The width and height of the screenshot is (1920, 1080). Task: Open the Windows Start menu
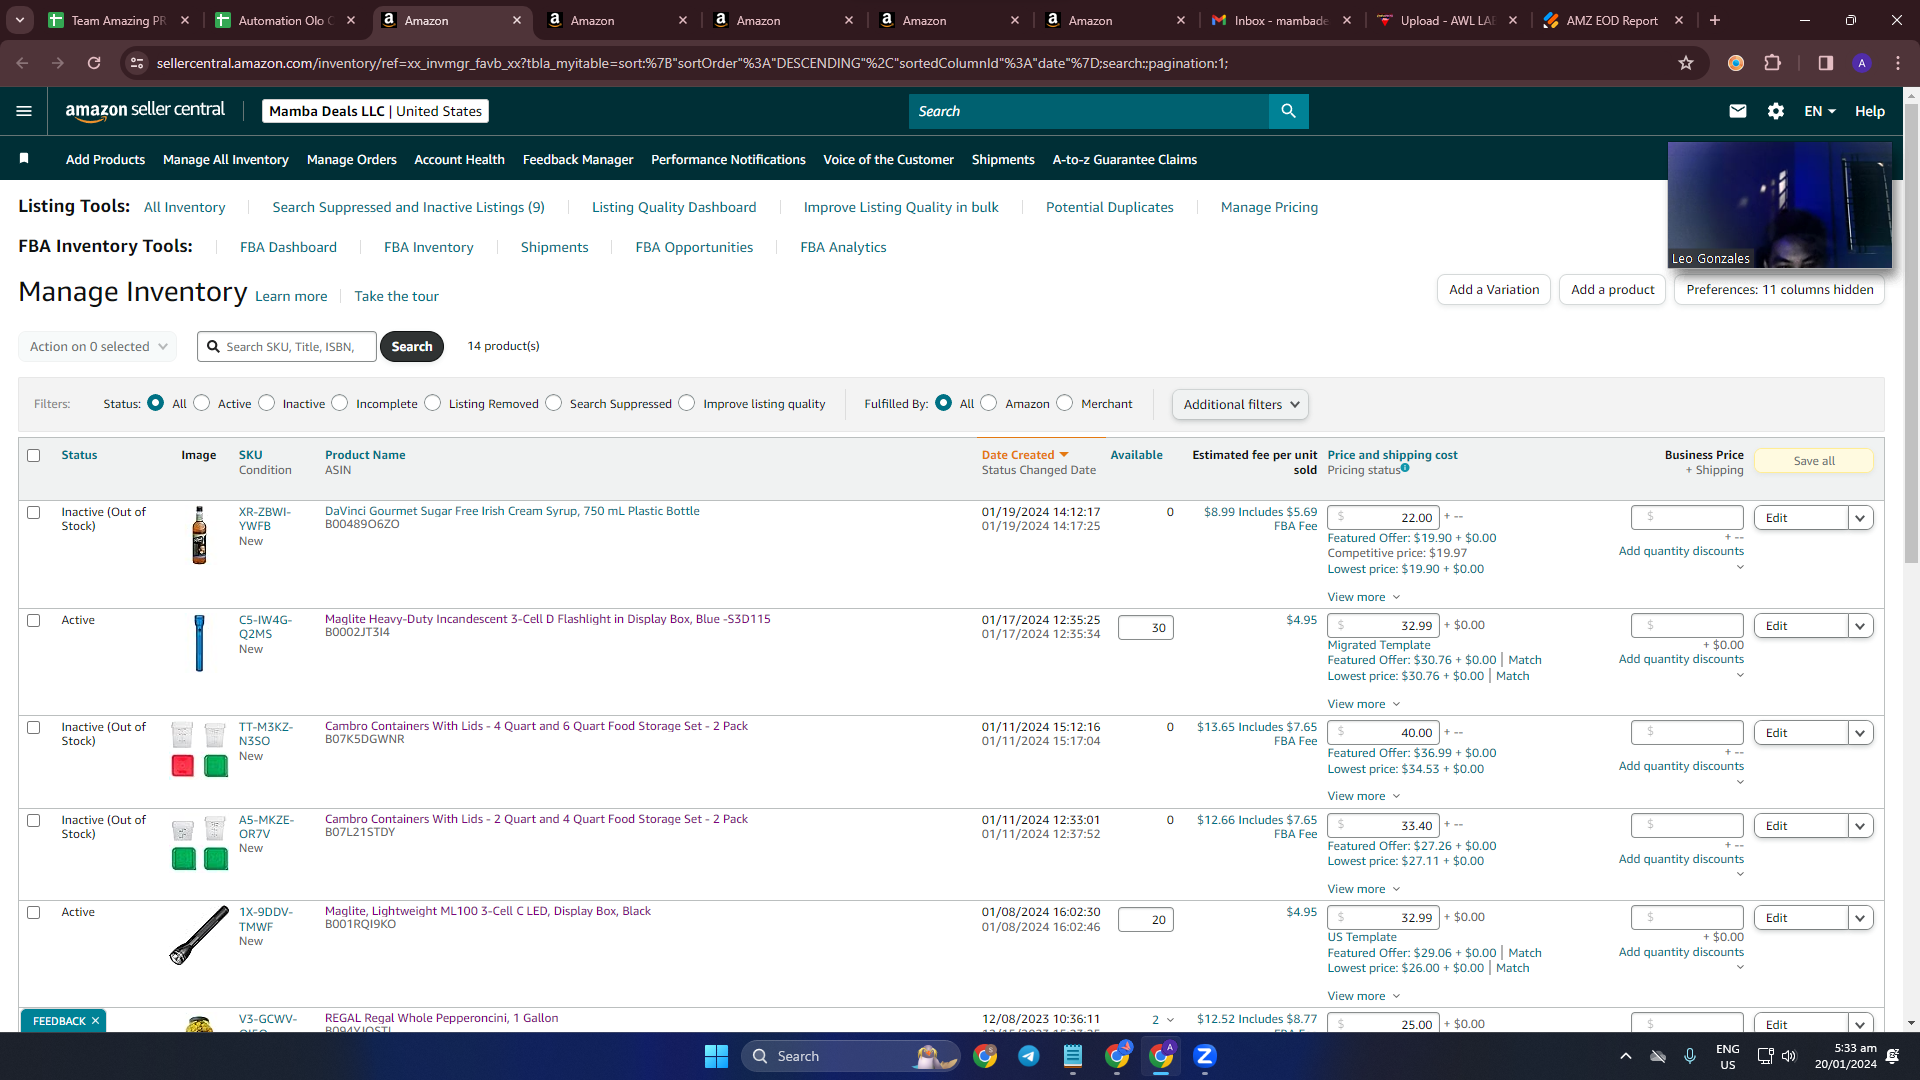point(716,1056)
